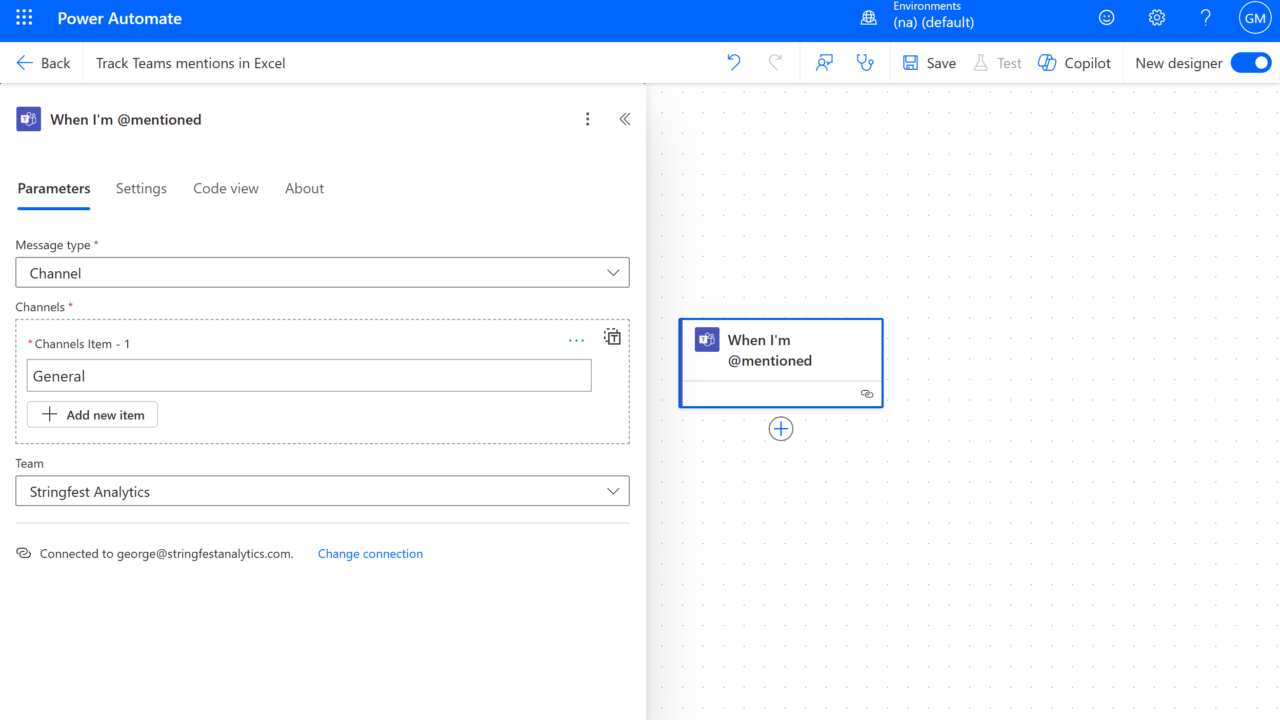The width and height of the screenshot is (1280, 720).
Task: Open the vertical three-dot trigger menu
Action: coord(588,119)
